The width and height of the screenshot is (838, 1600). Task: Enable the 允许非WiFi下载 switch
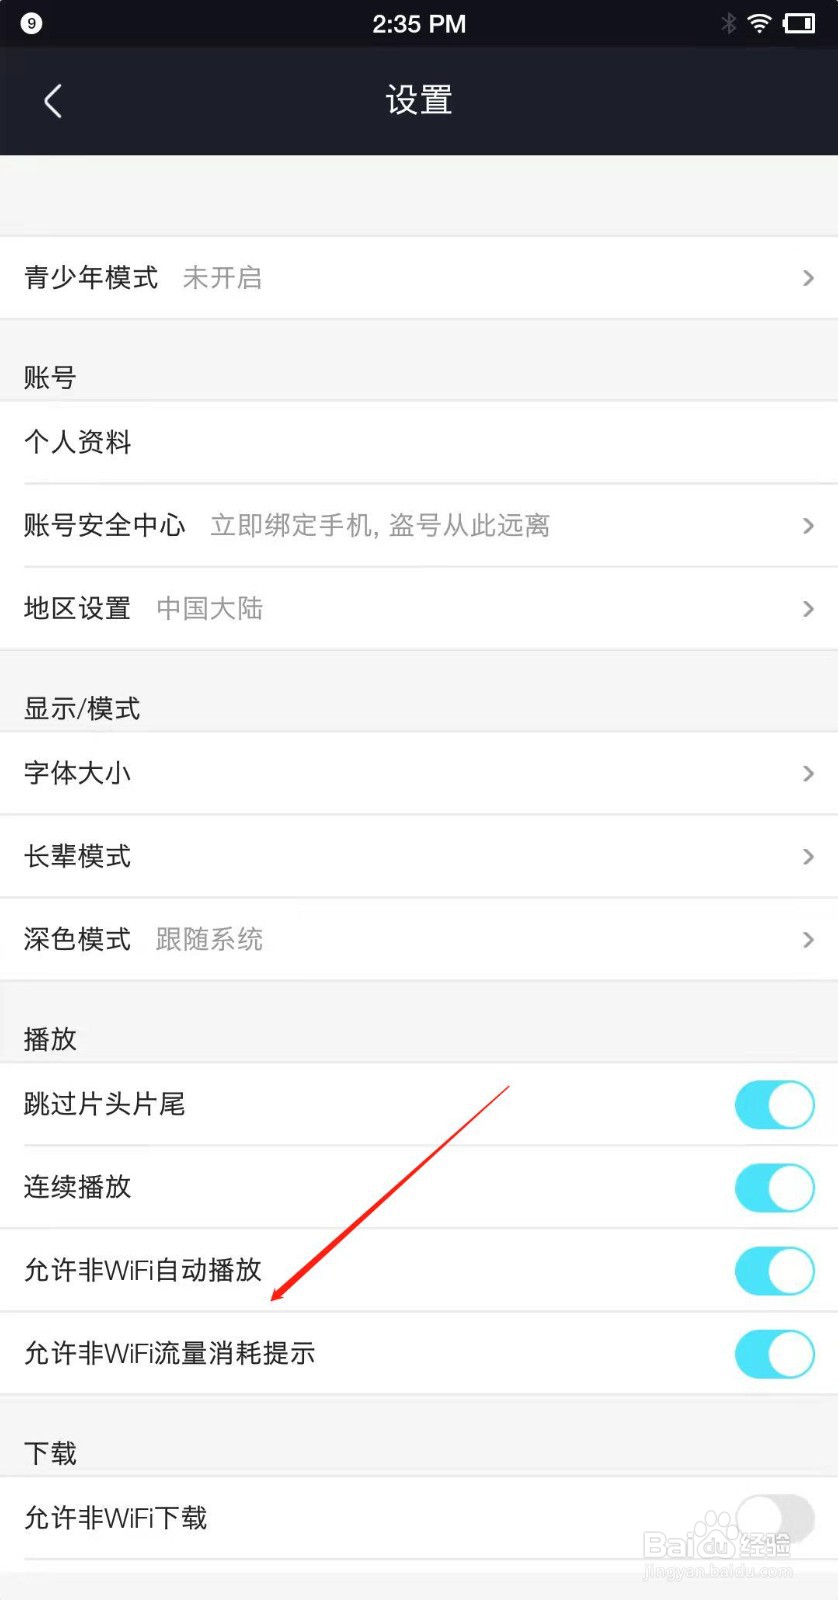(775, 1518)
